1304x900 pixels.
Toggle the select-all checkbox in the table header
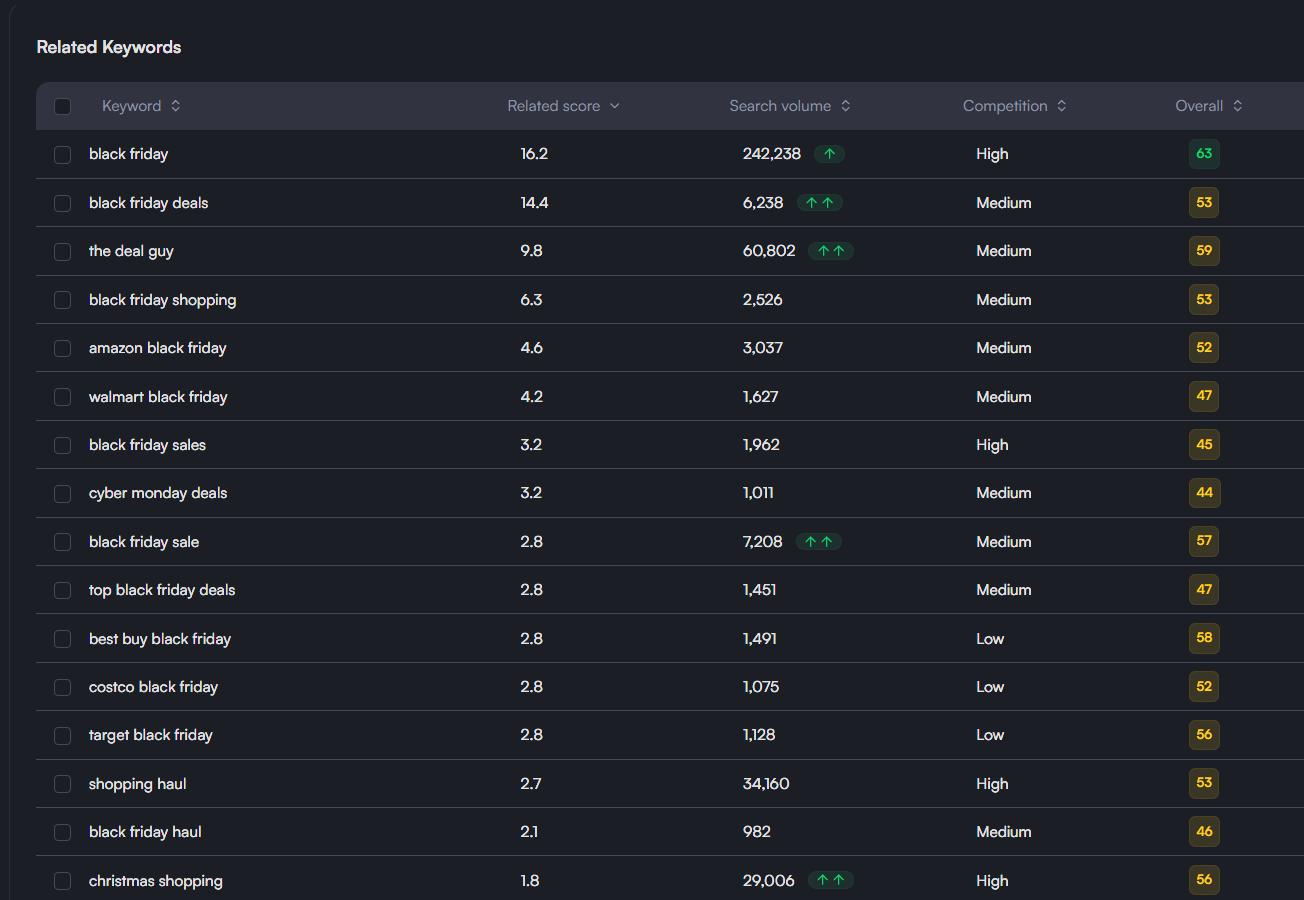[x=63, y=105]
